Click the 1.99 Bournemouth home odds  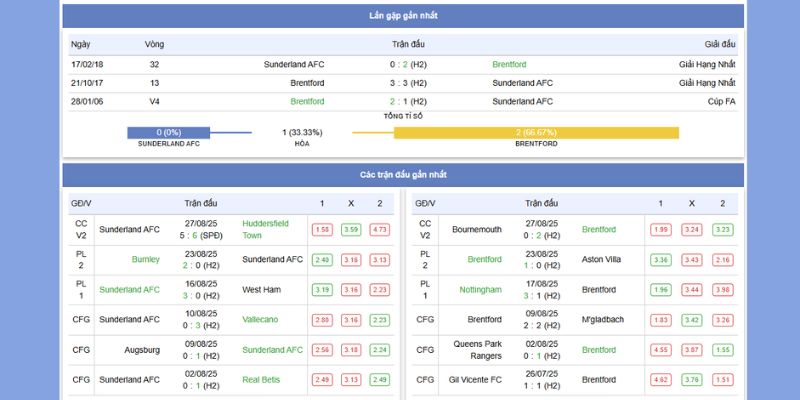click(661, 229)
